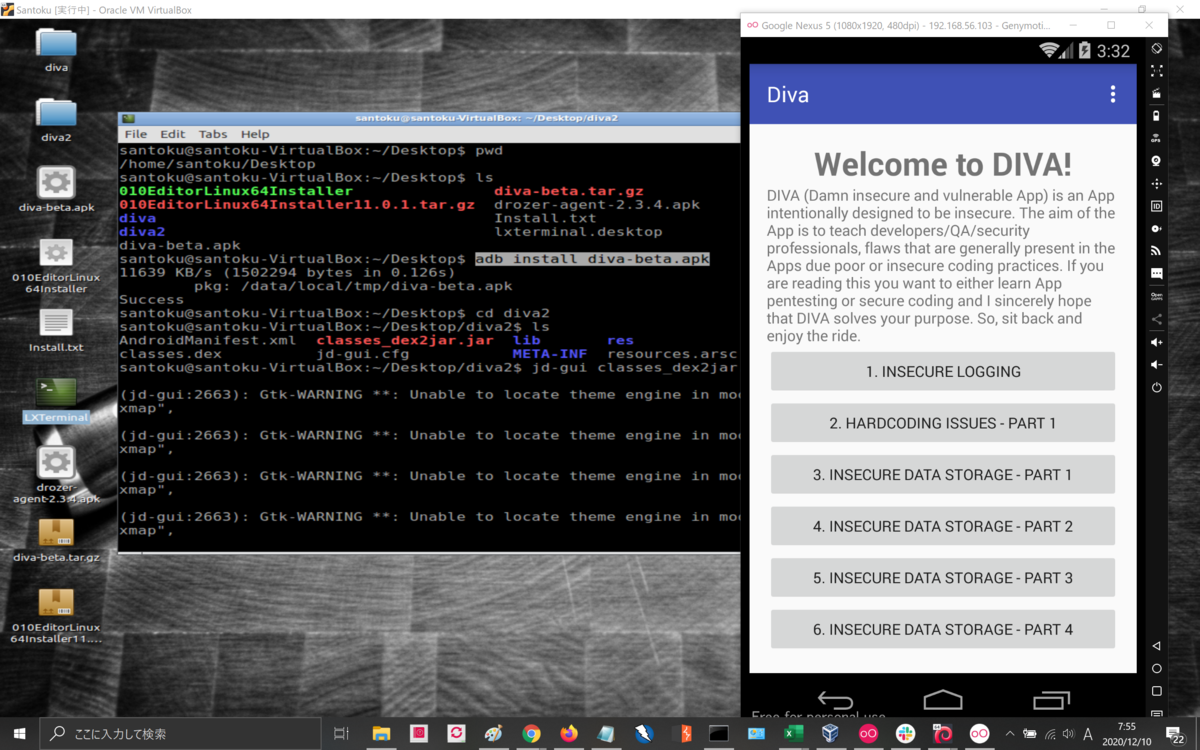Tap the Android back navigation arrow
This screenshot has height=750, width=1200.
pos(835,700)
